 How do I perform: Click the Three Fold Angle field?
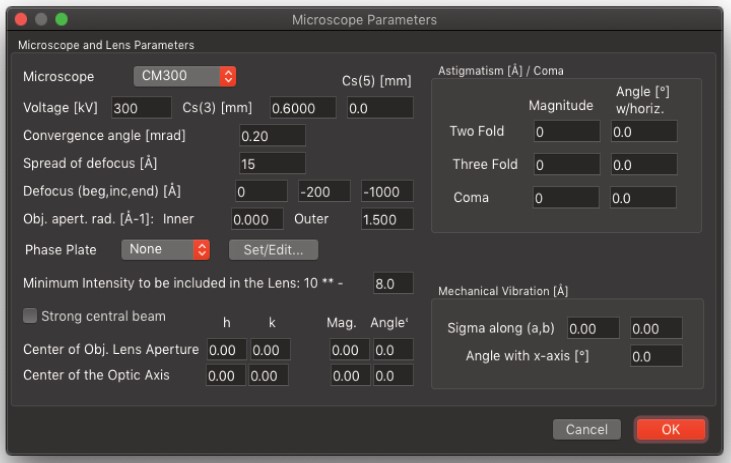click(643, 164)
